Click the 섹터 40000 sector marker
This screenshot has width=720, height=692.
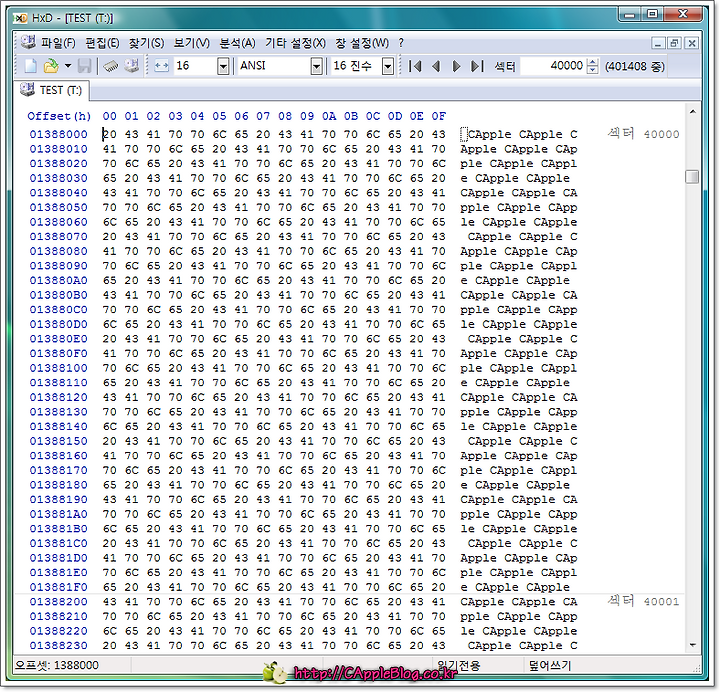pyautogui.click(x=643, y=134)
